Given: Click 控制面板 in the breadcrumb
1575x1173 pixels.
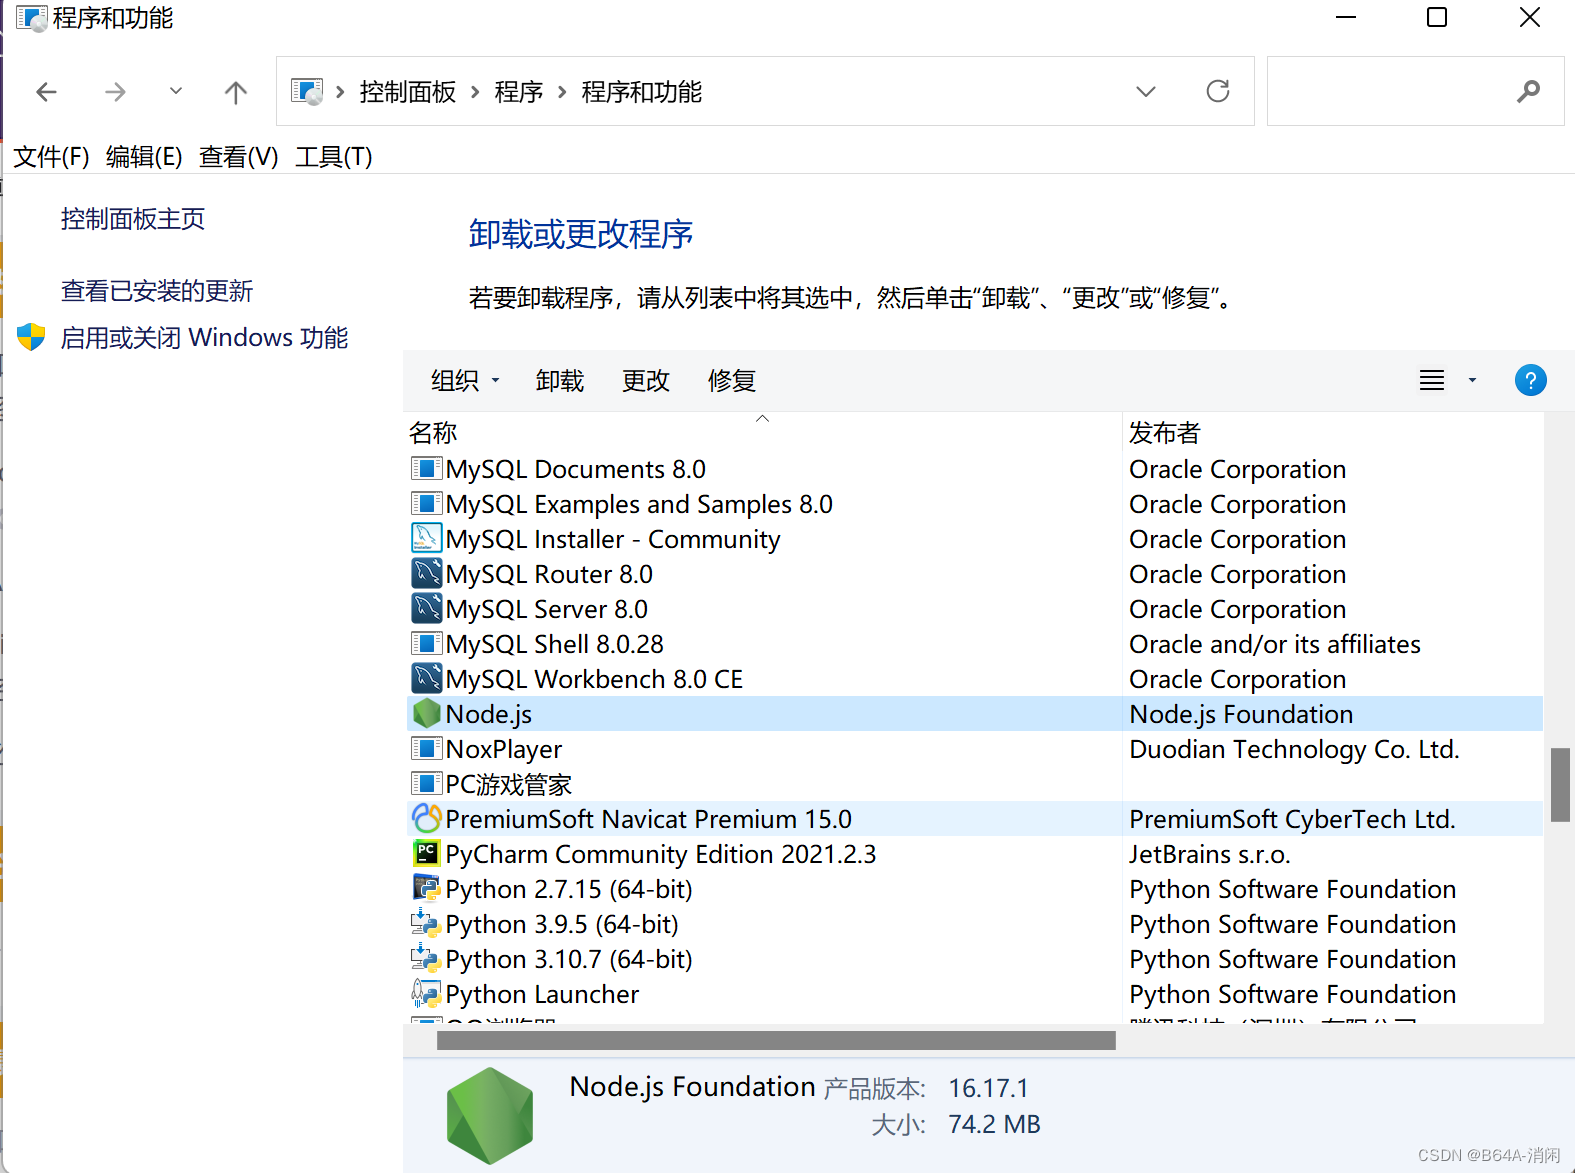Looking at the screenshot, I should pyautogui.click(x=408, y=92).
